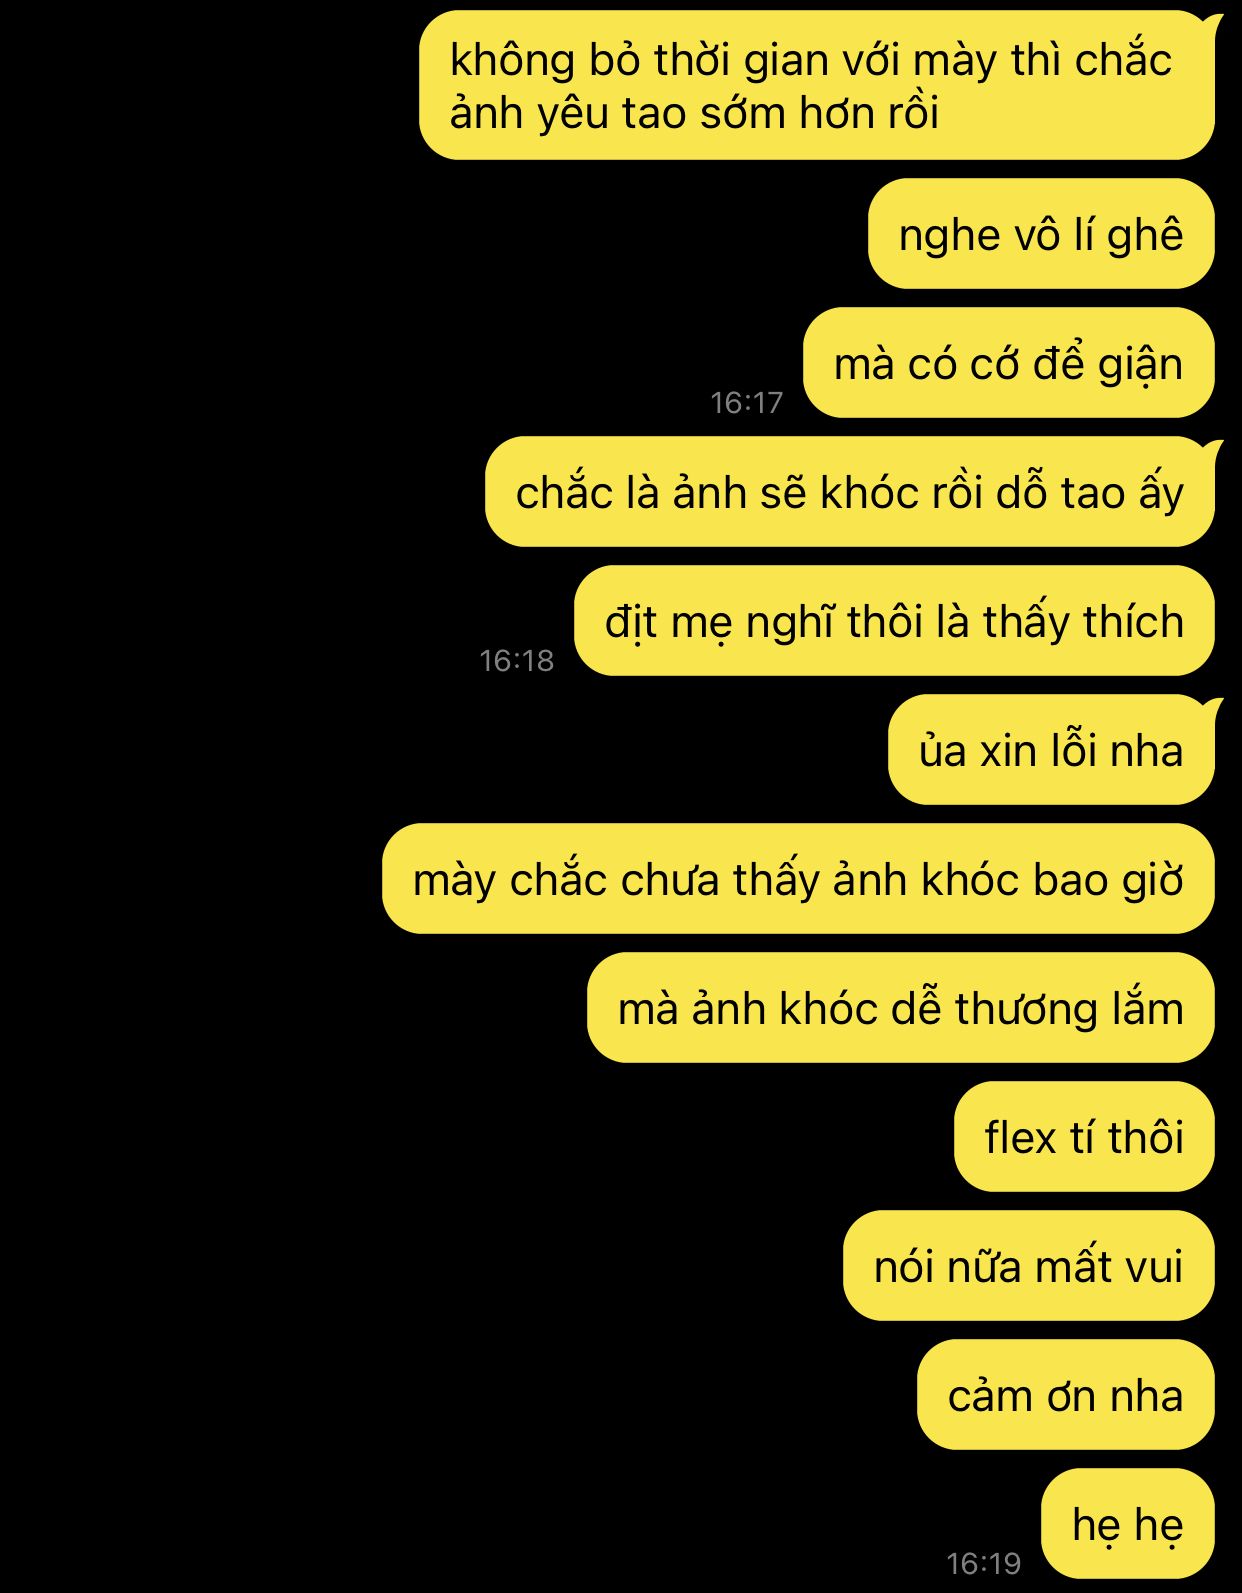The image size is (1242, 1593).
Task: Tap the 16:19 timestamp
Action: coord(984,1563)
